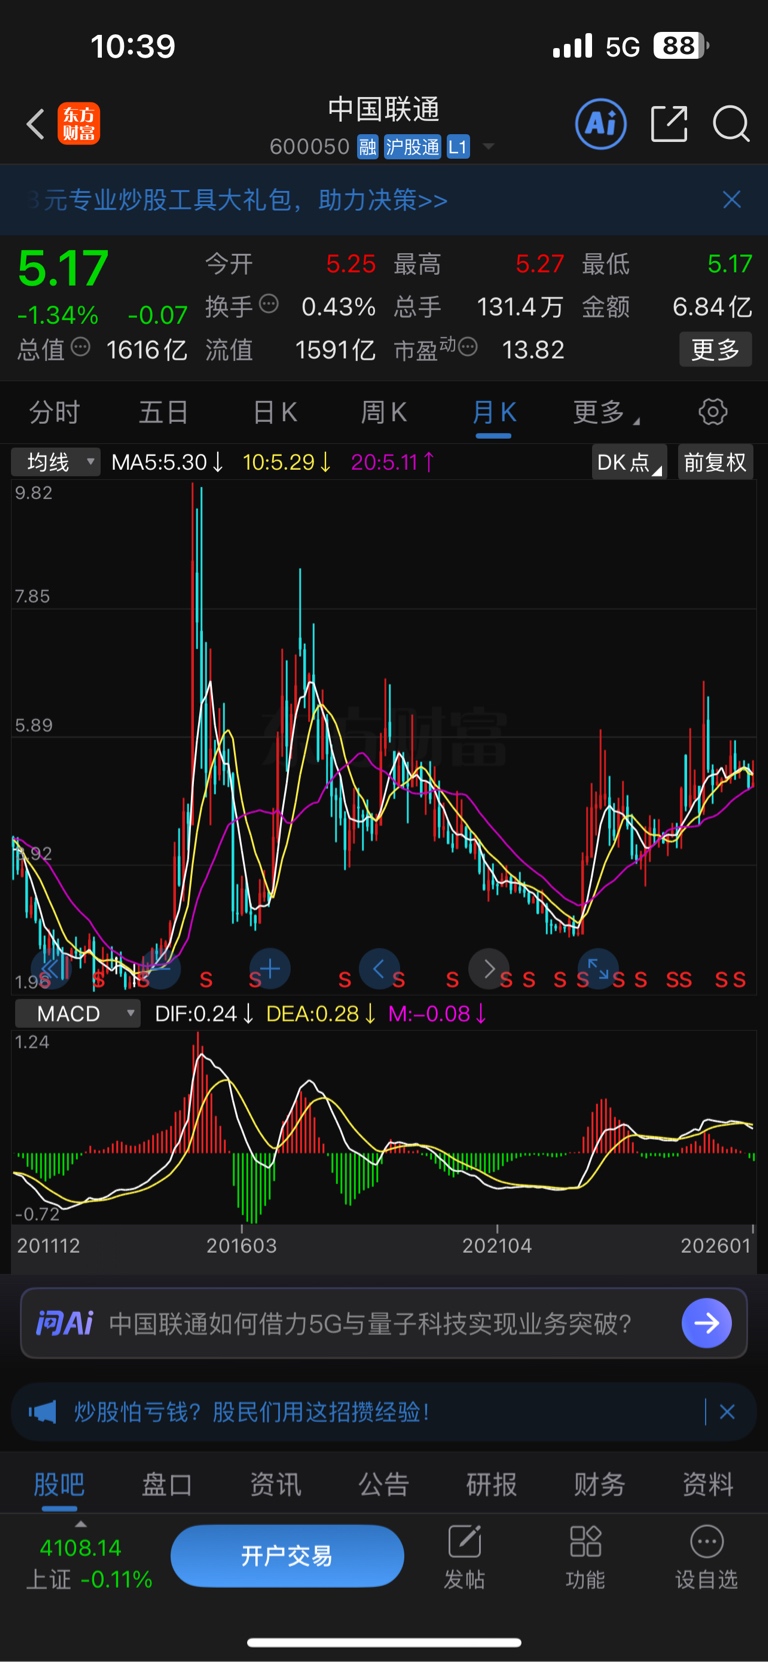
Task: Tap the current price 5.17
Action: [63, 268]
